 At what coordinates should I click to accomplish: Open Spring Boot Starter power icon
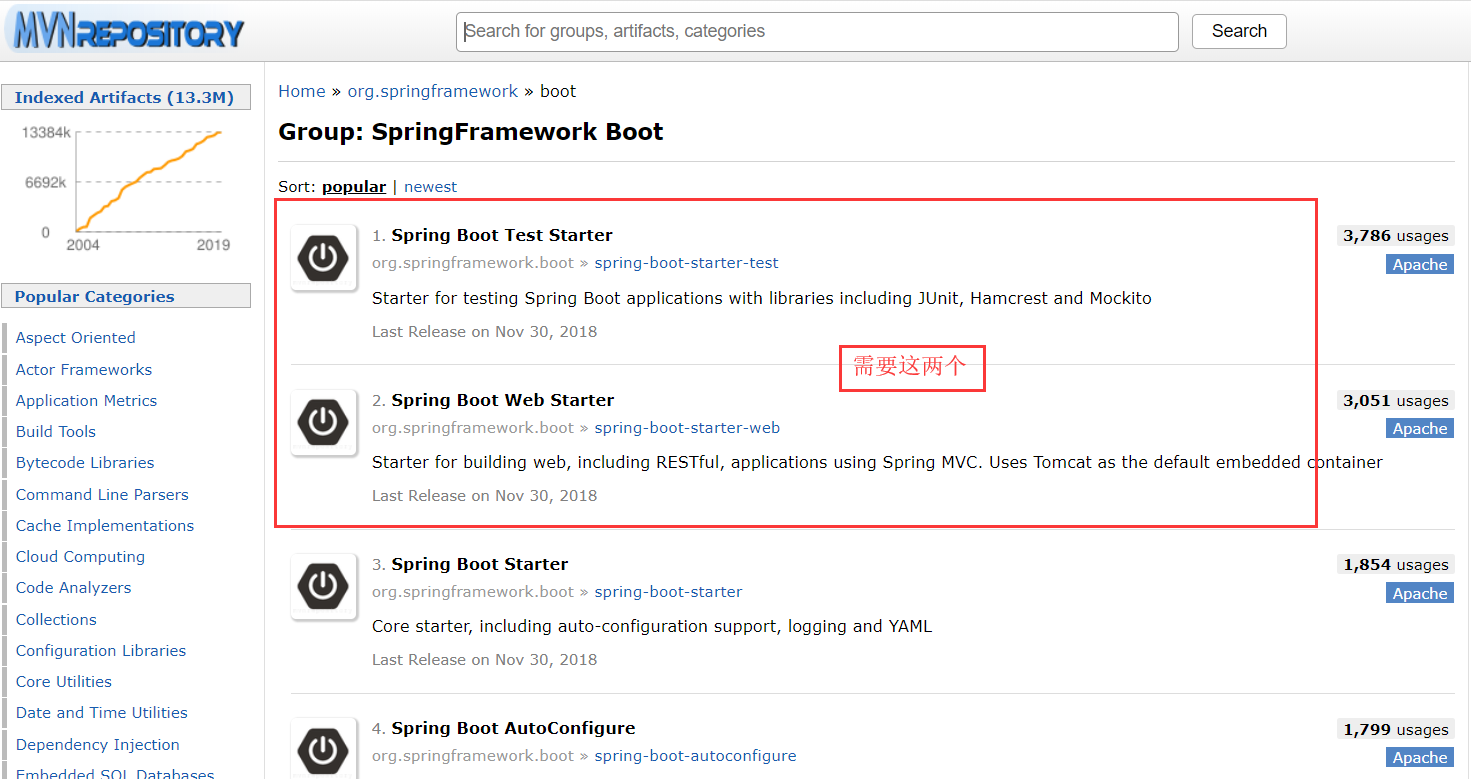(324, 586)
